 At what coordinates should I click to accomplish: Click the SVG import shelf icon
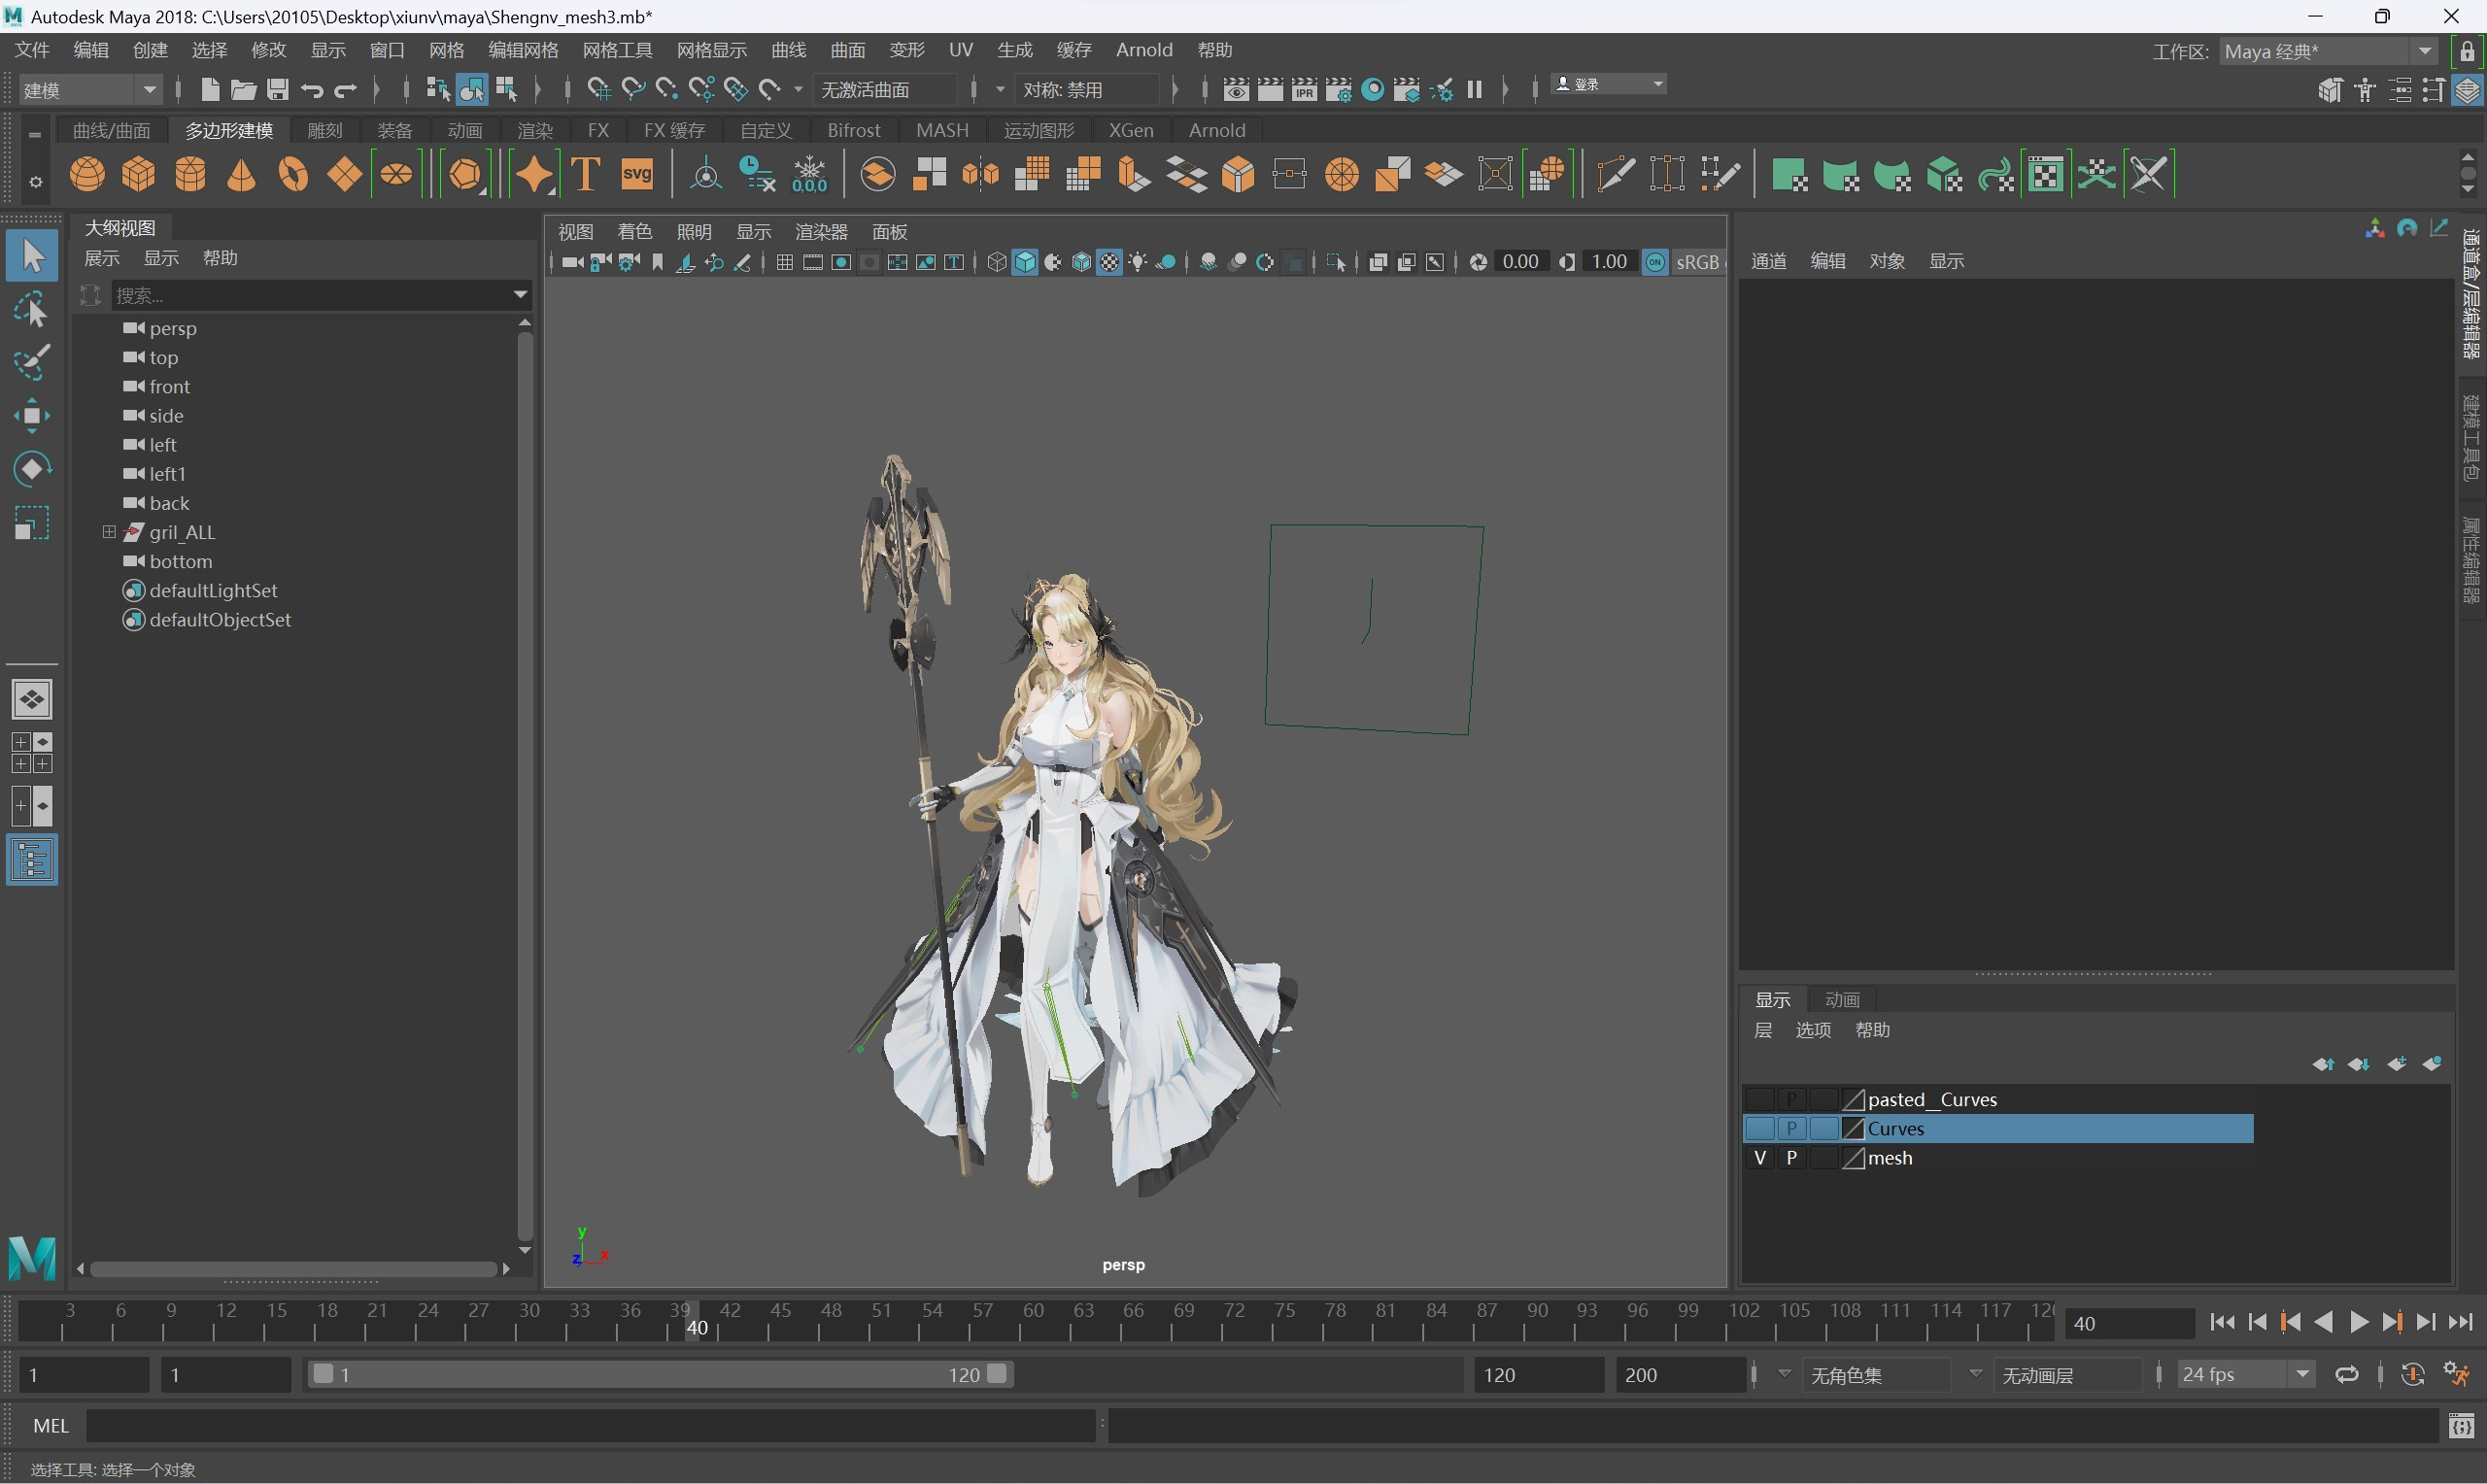pos(637,174)
